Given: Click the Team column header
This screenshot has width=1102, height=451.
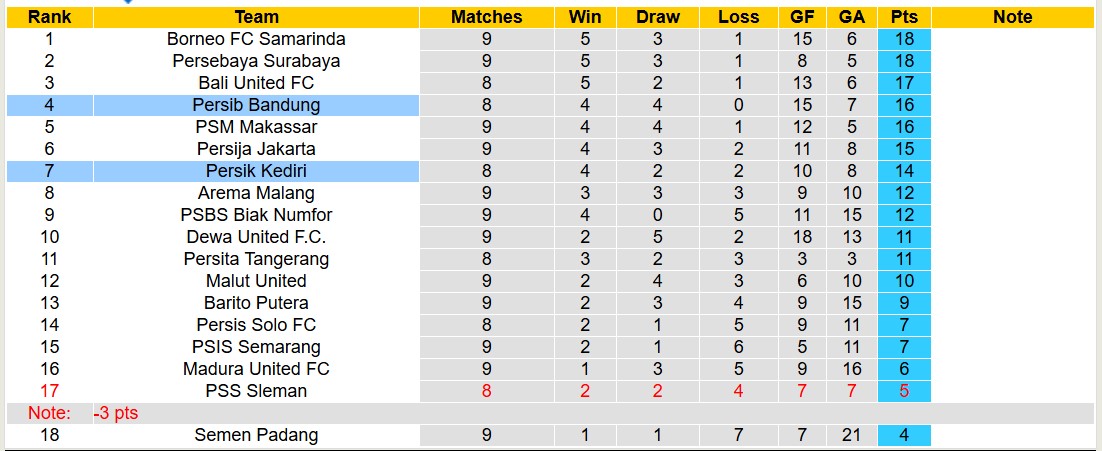Looking at the screenshot, I should point(256,17).
